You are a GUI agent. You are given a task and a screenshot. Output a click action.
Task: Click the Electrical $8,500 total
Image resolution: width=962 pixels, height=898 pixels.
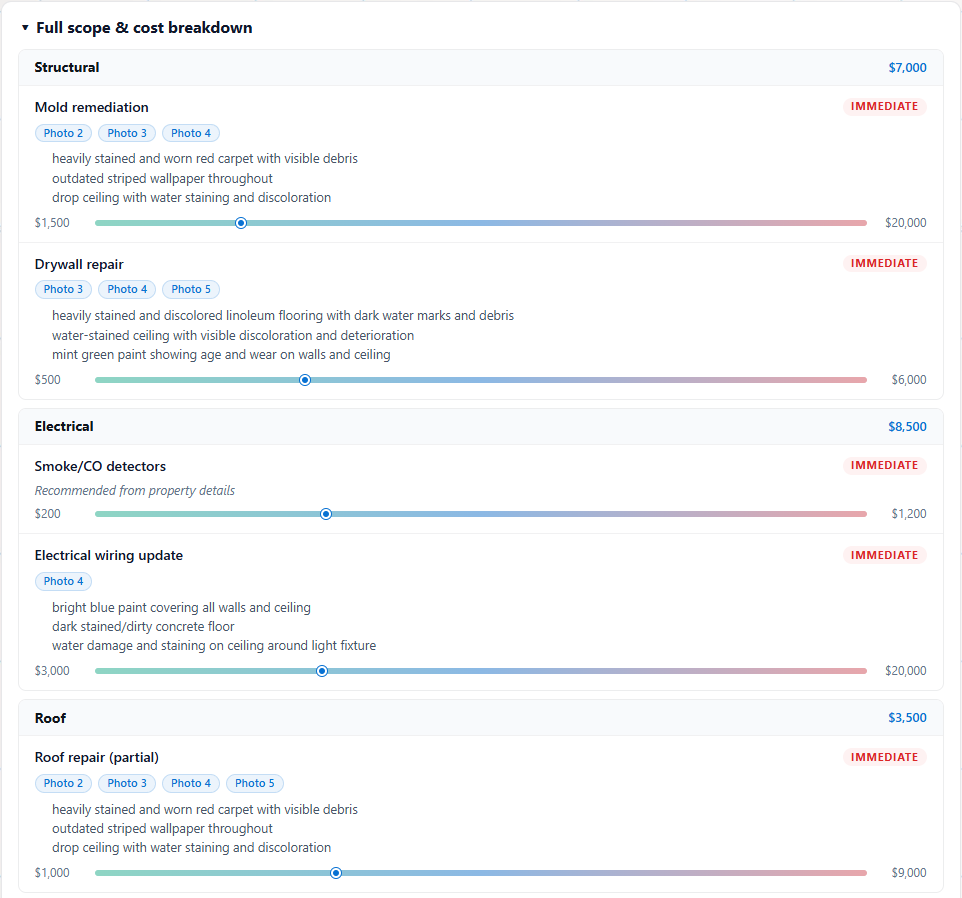pos(907,426)
